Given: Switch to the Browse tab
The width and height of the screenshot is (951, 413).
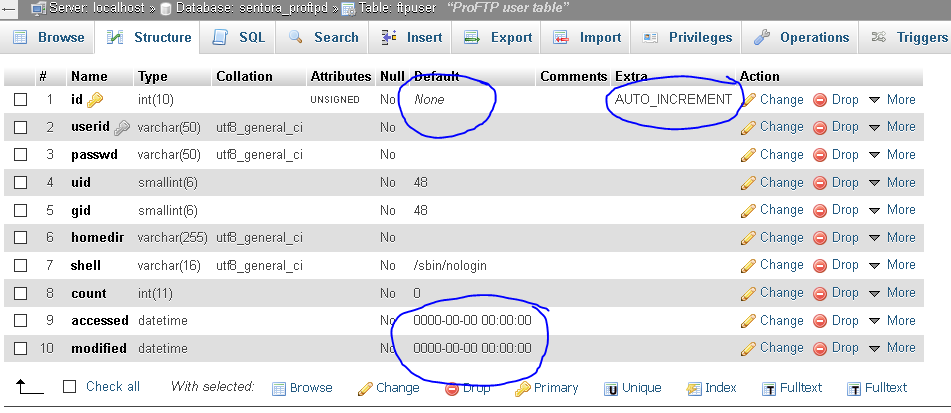Looking at the screenshot, I should click(49, 37).
